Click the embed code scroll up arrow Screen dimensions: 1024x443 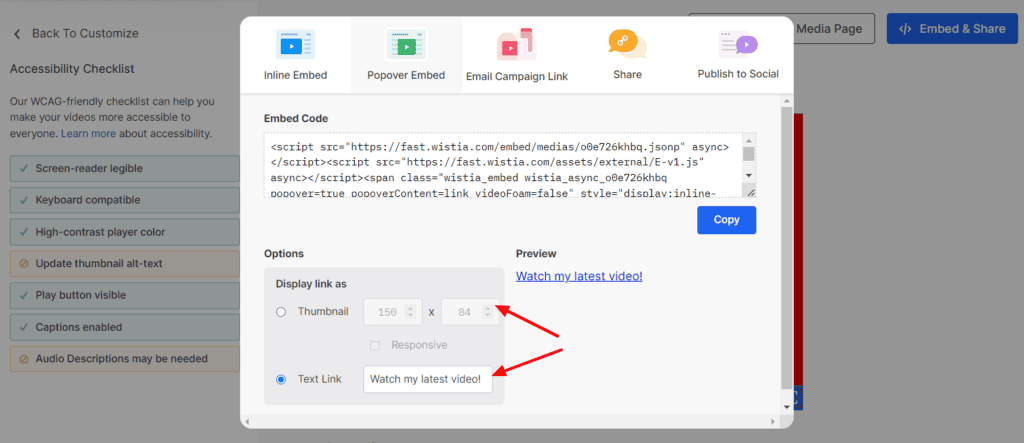click(749, 140)
